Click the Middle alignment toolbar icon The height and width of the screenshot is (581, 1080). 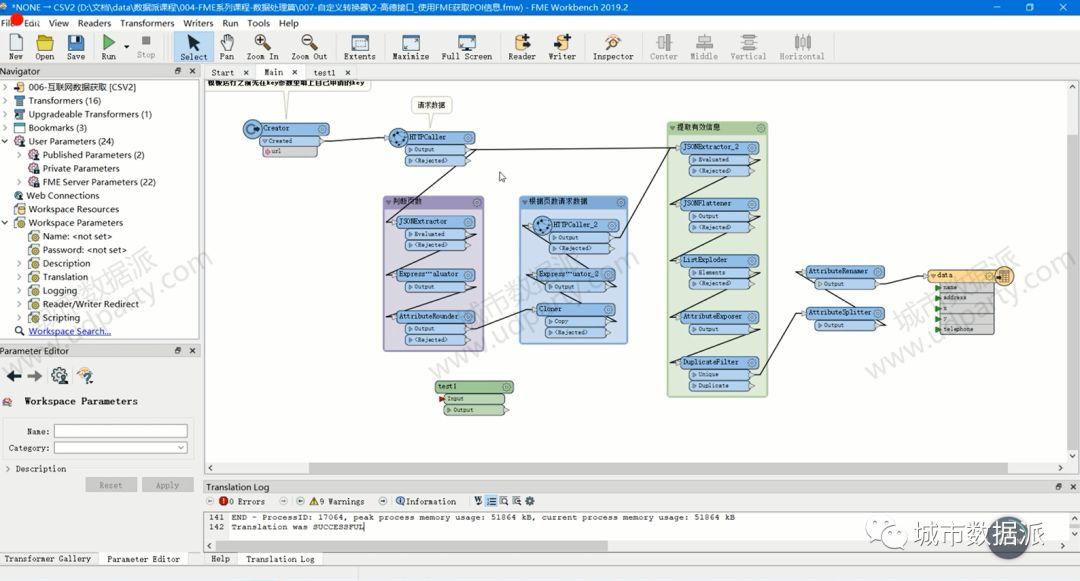(x=704, y=47)
